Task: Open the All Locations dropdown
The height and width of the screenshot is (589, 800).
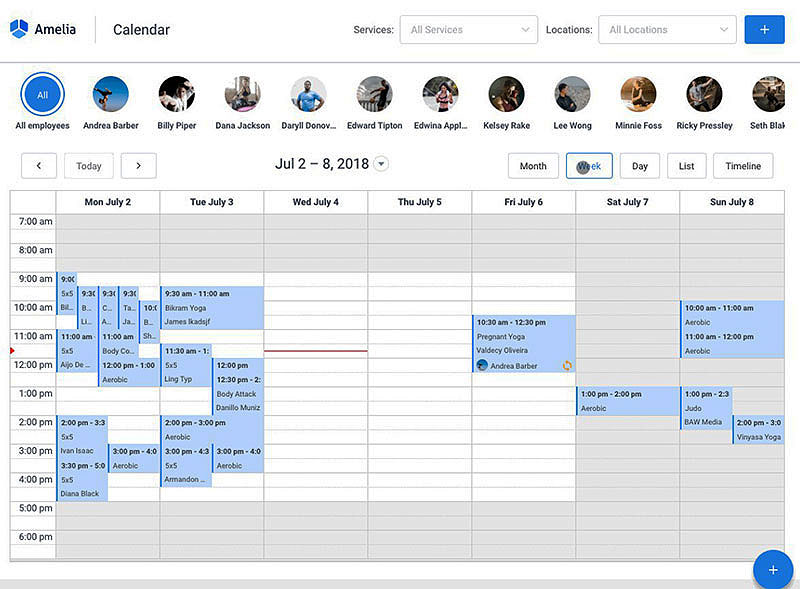Action: pyautogui.click(x=666, y=29)
